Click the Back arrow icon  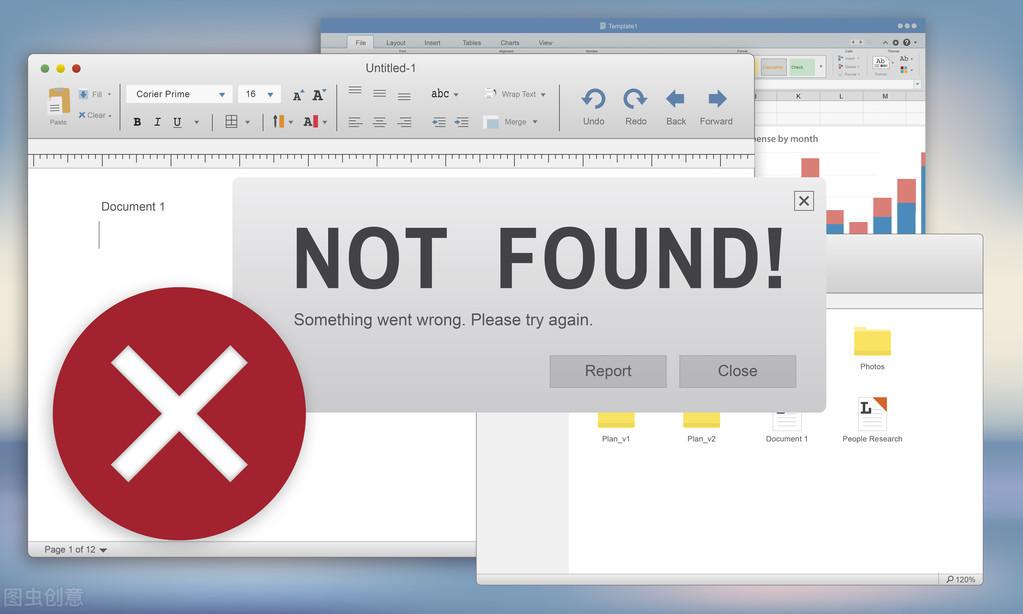(675, 99)
